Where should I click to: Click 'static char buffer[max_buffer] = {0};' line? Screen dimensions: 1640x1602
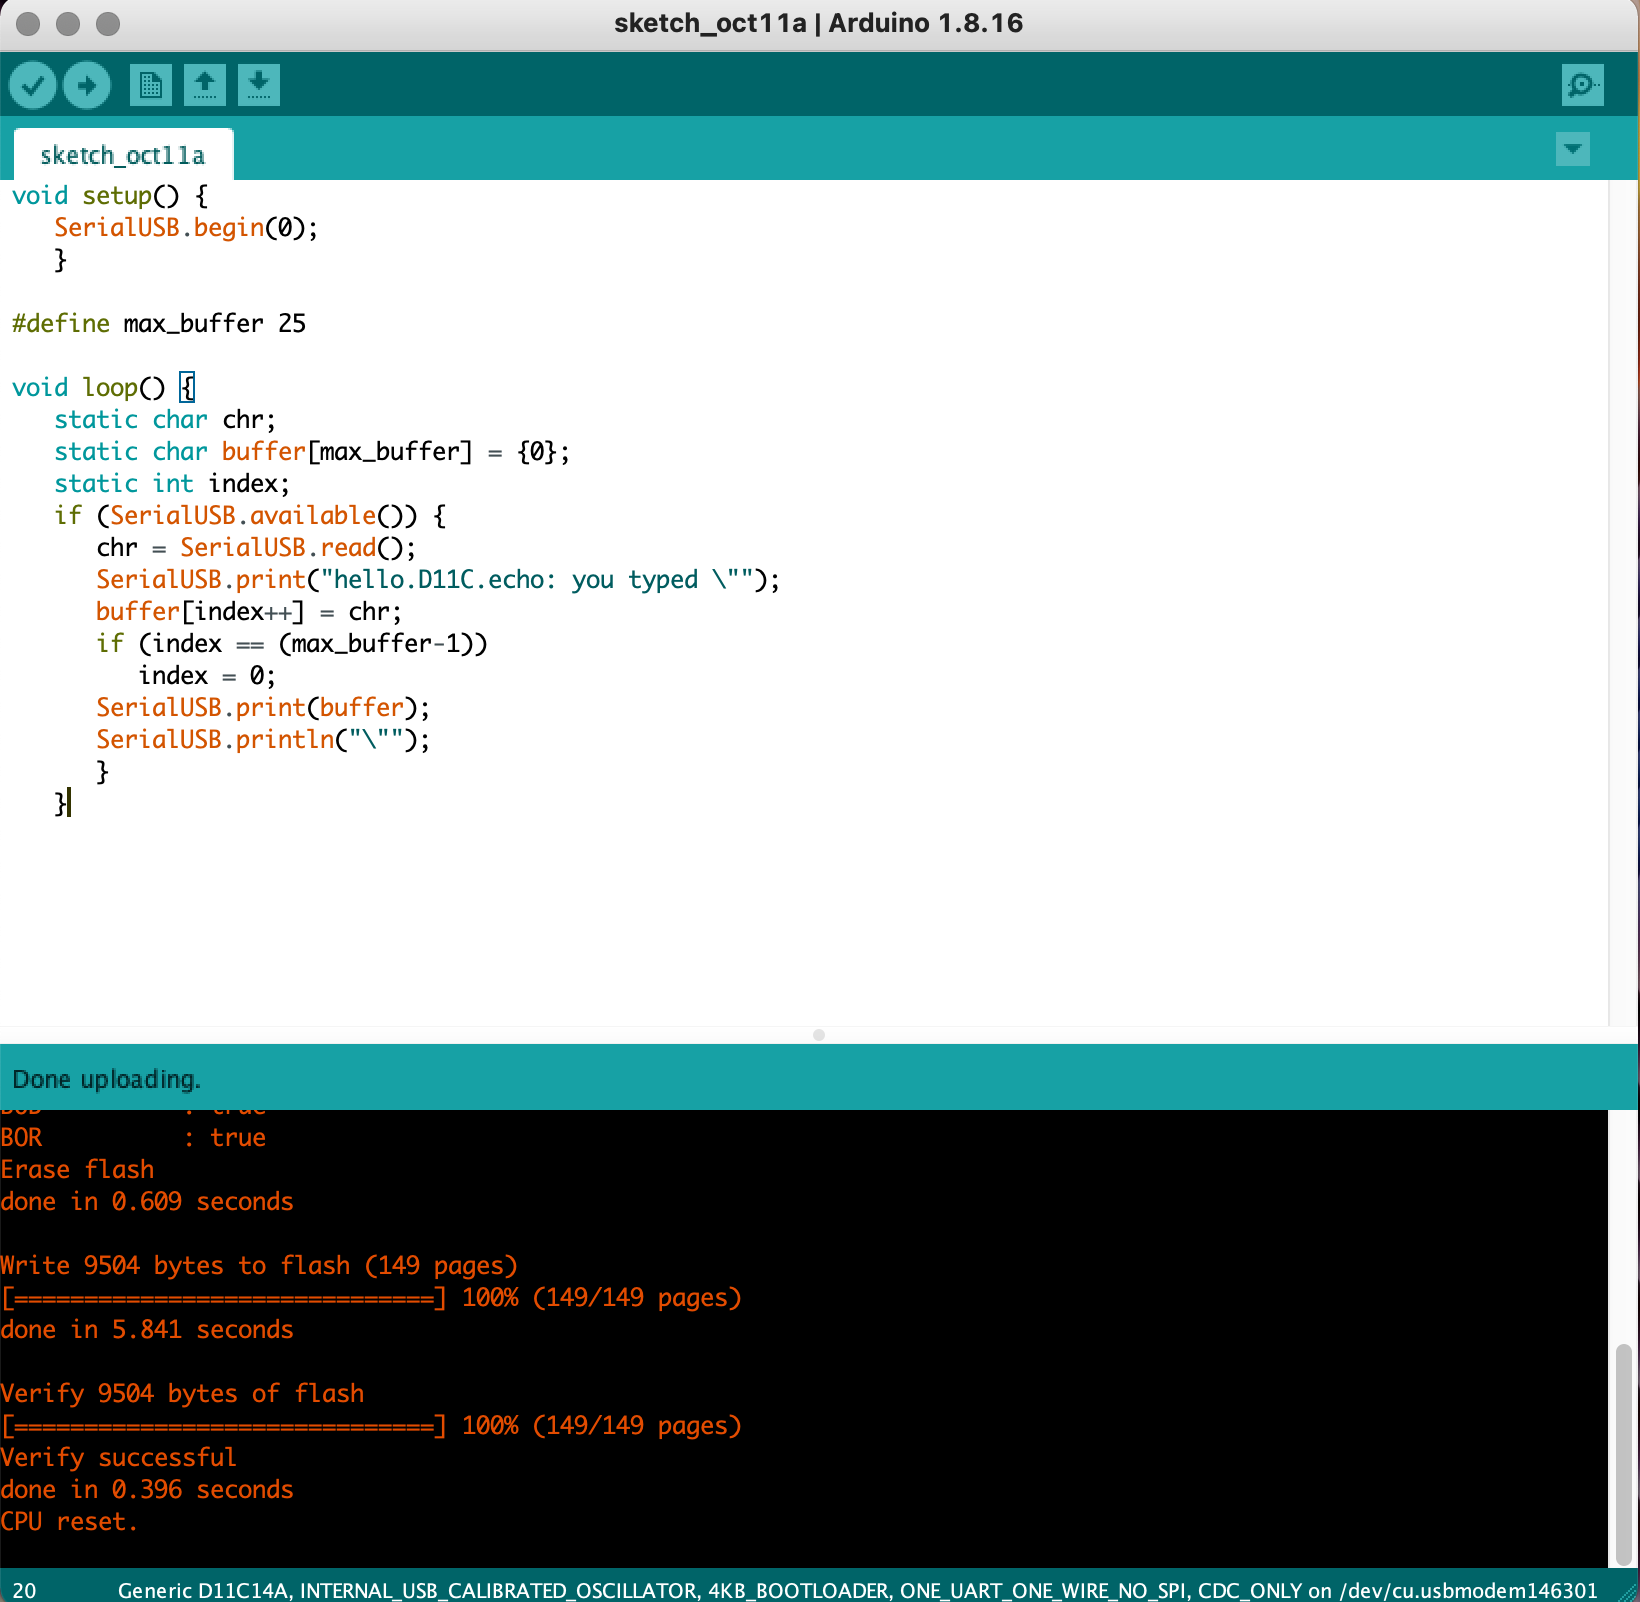coord(312,452)
